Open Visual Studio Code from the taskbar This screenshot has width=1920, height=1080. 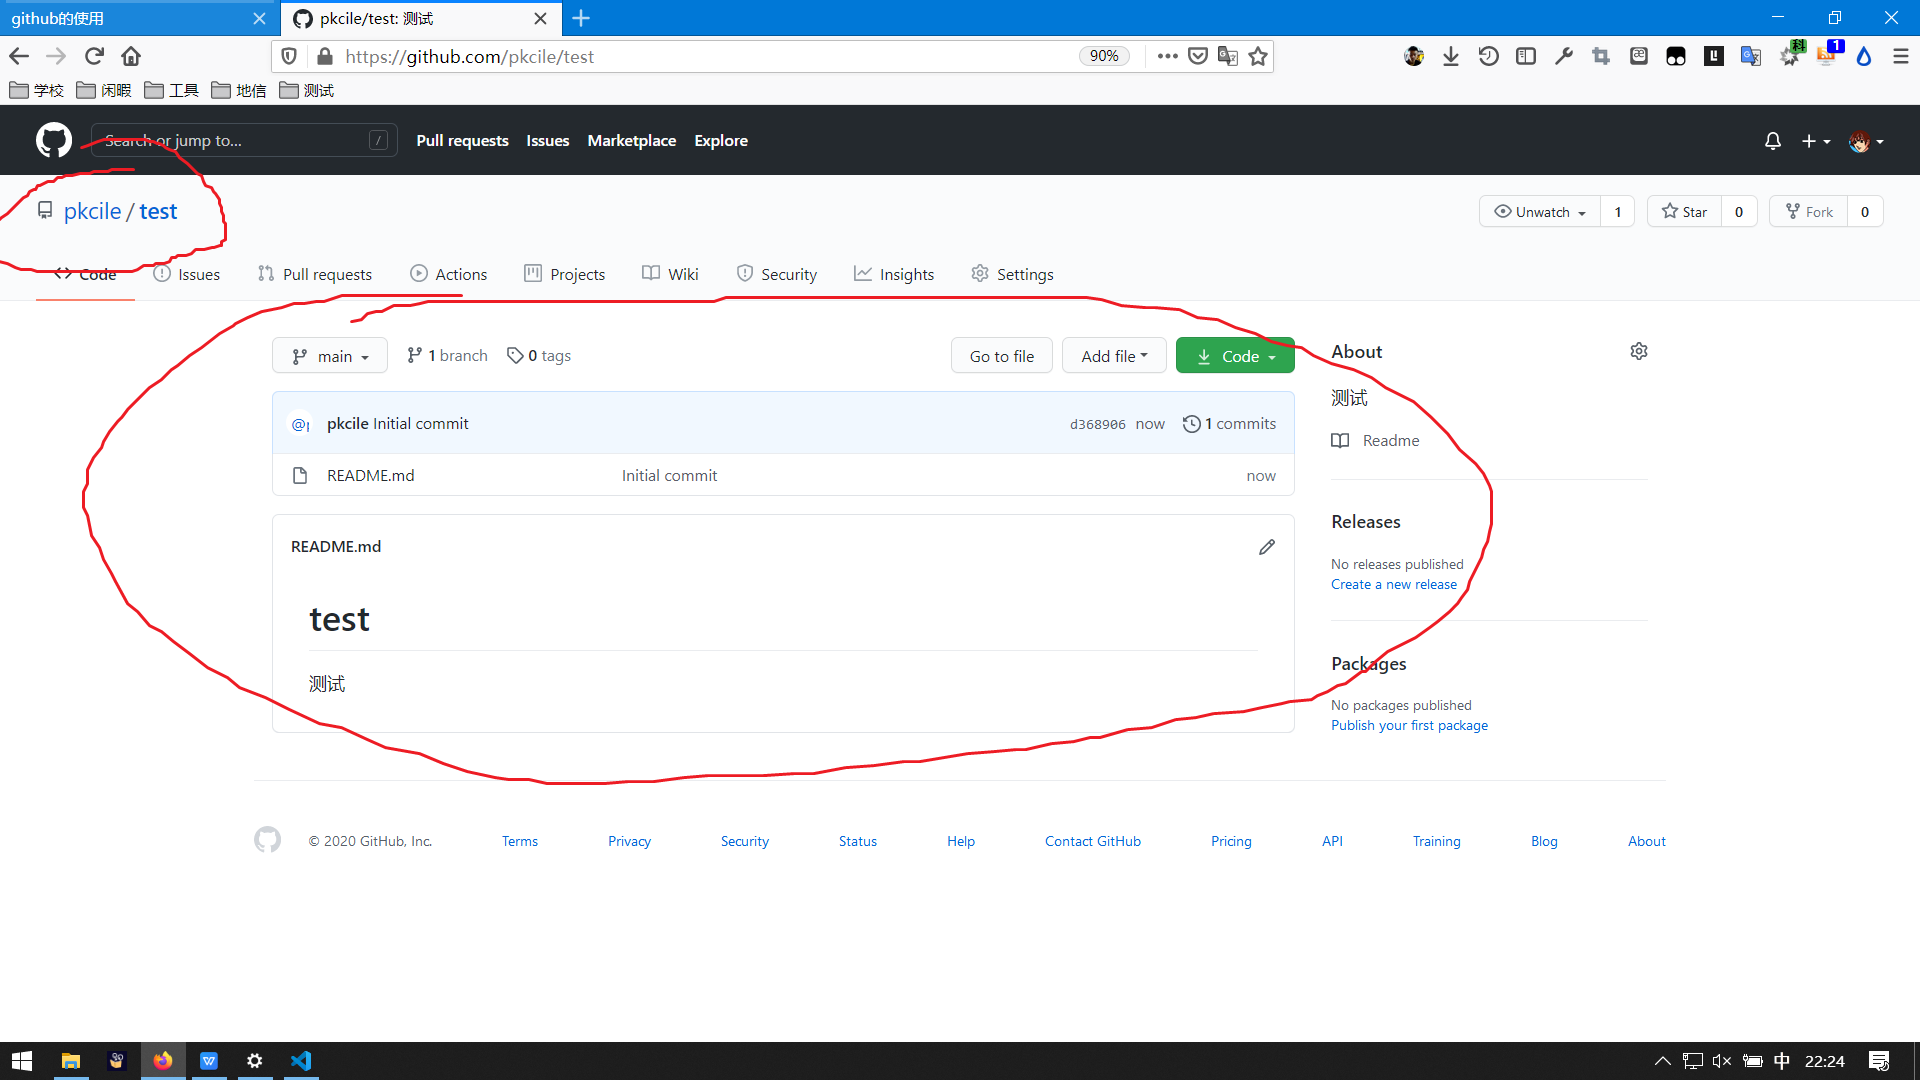pyautogui.click(x=301, y=1061)
